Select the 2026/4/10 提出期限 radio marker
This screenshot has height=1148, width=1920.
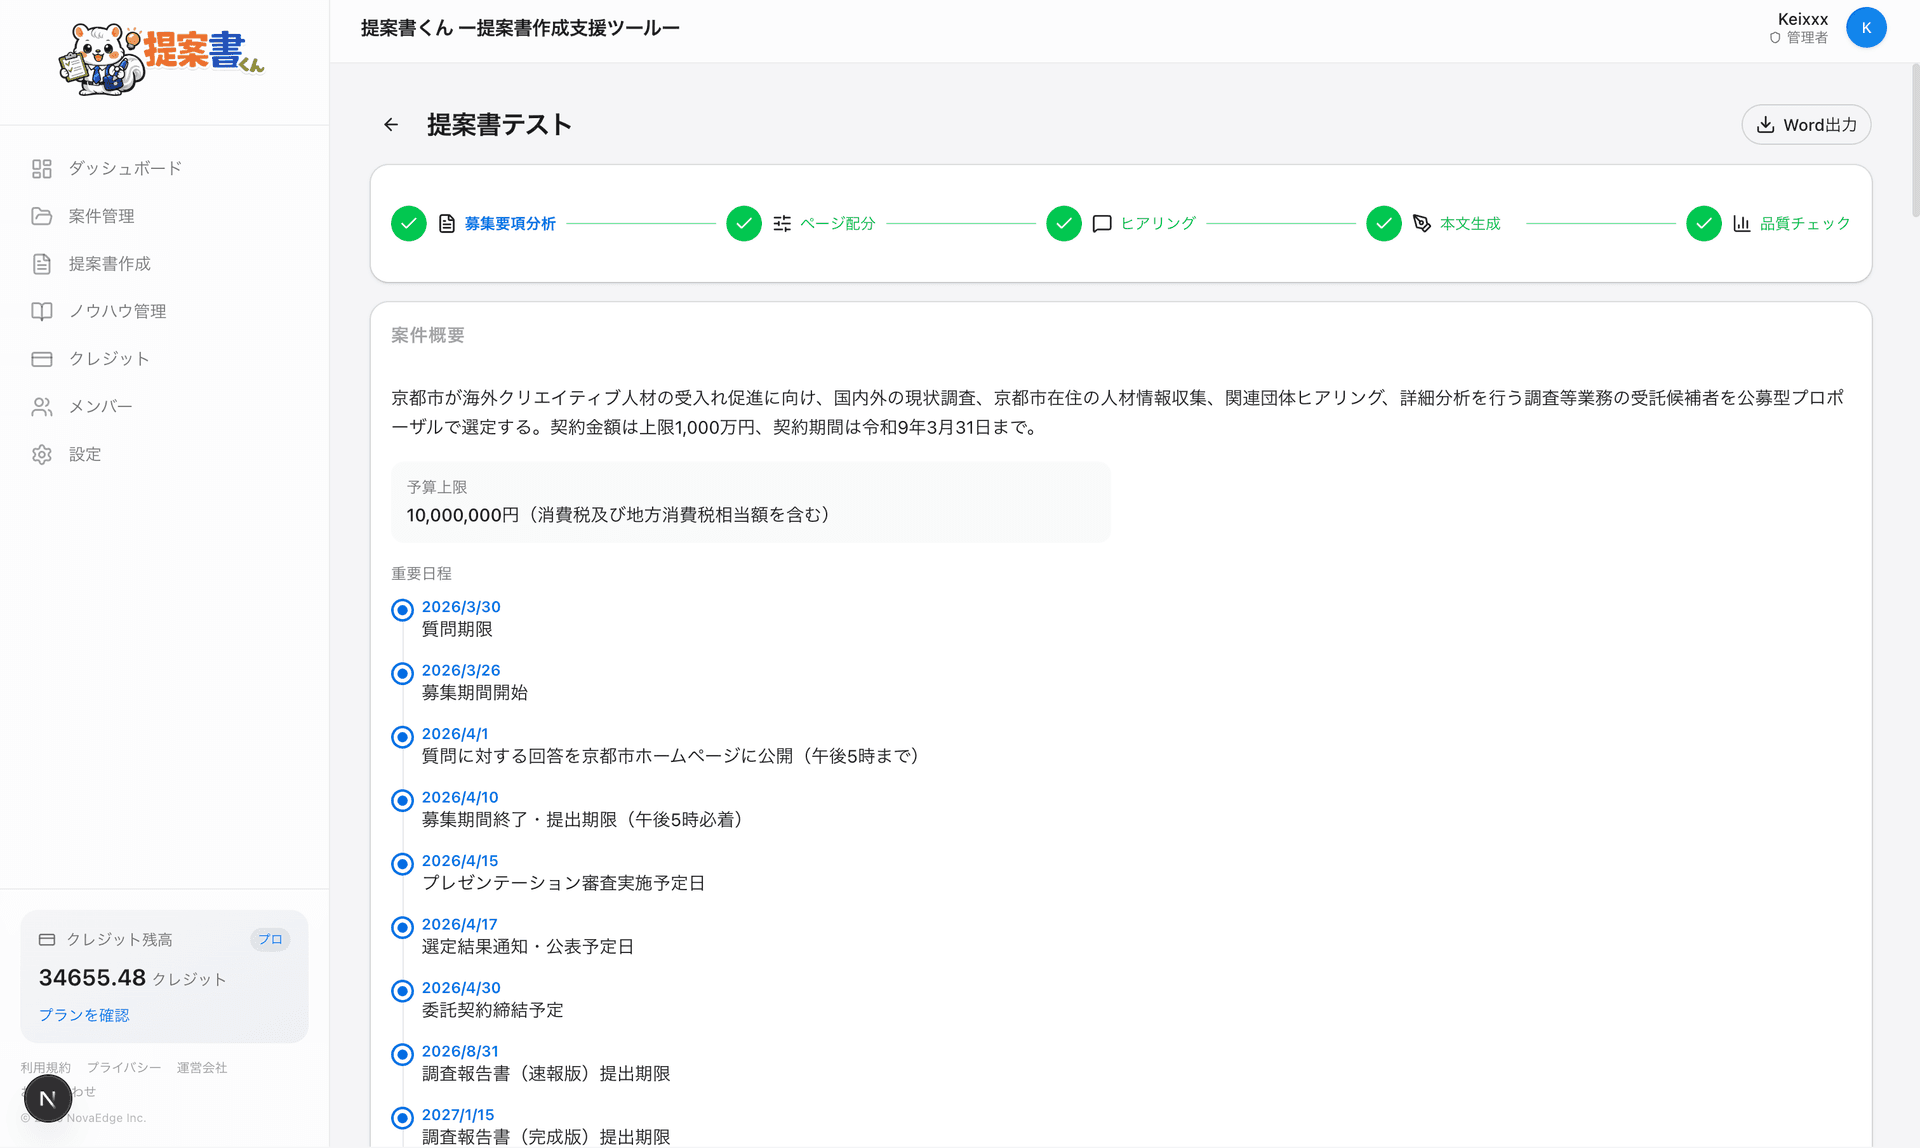[402, 800]
